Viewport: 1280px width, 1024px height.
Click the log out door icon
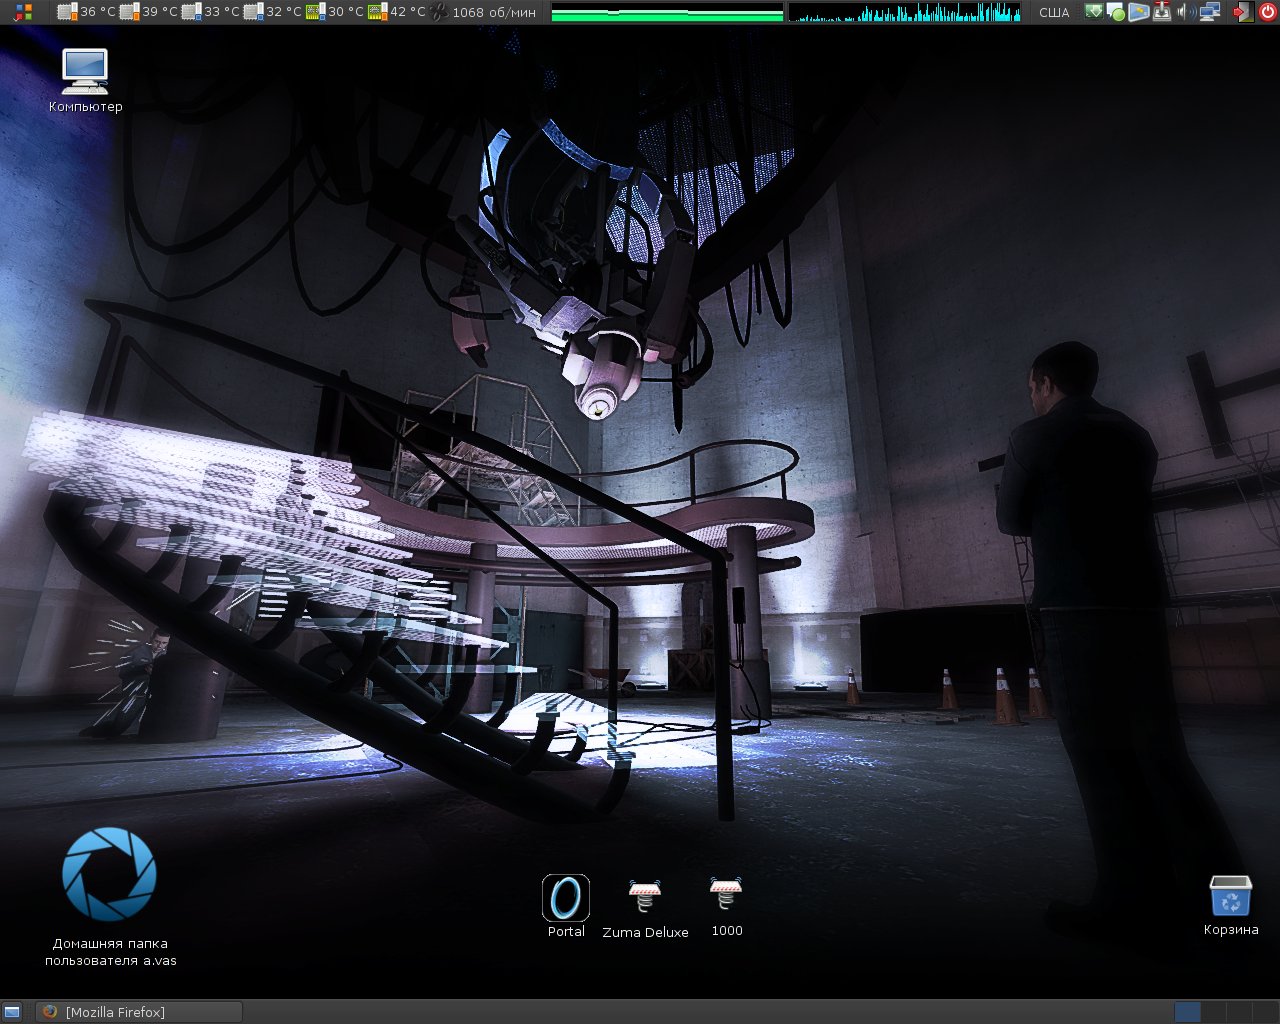[x=1243, y=12]
